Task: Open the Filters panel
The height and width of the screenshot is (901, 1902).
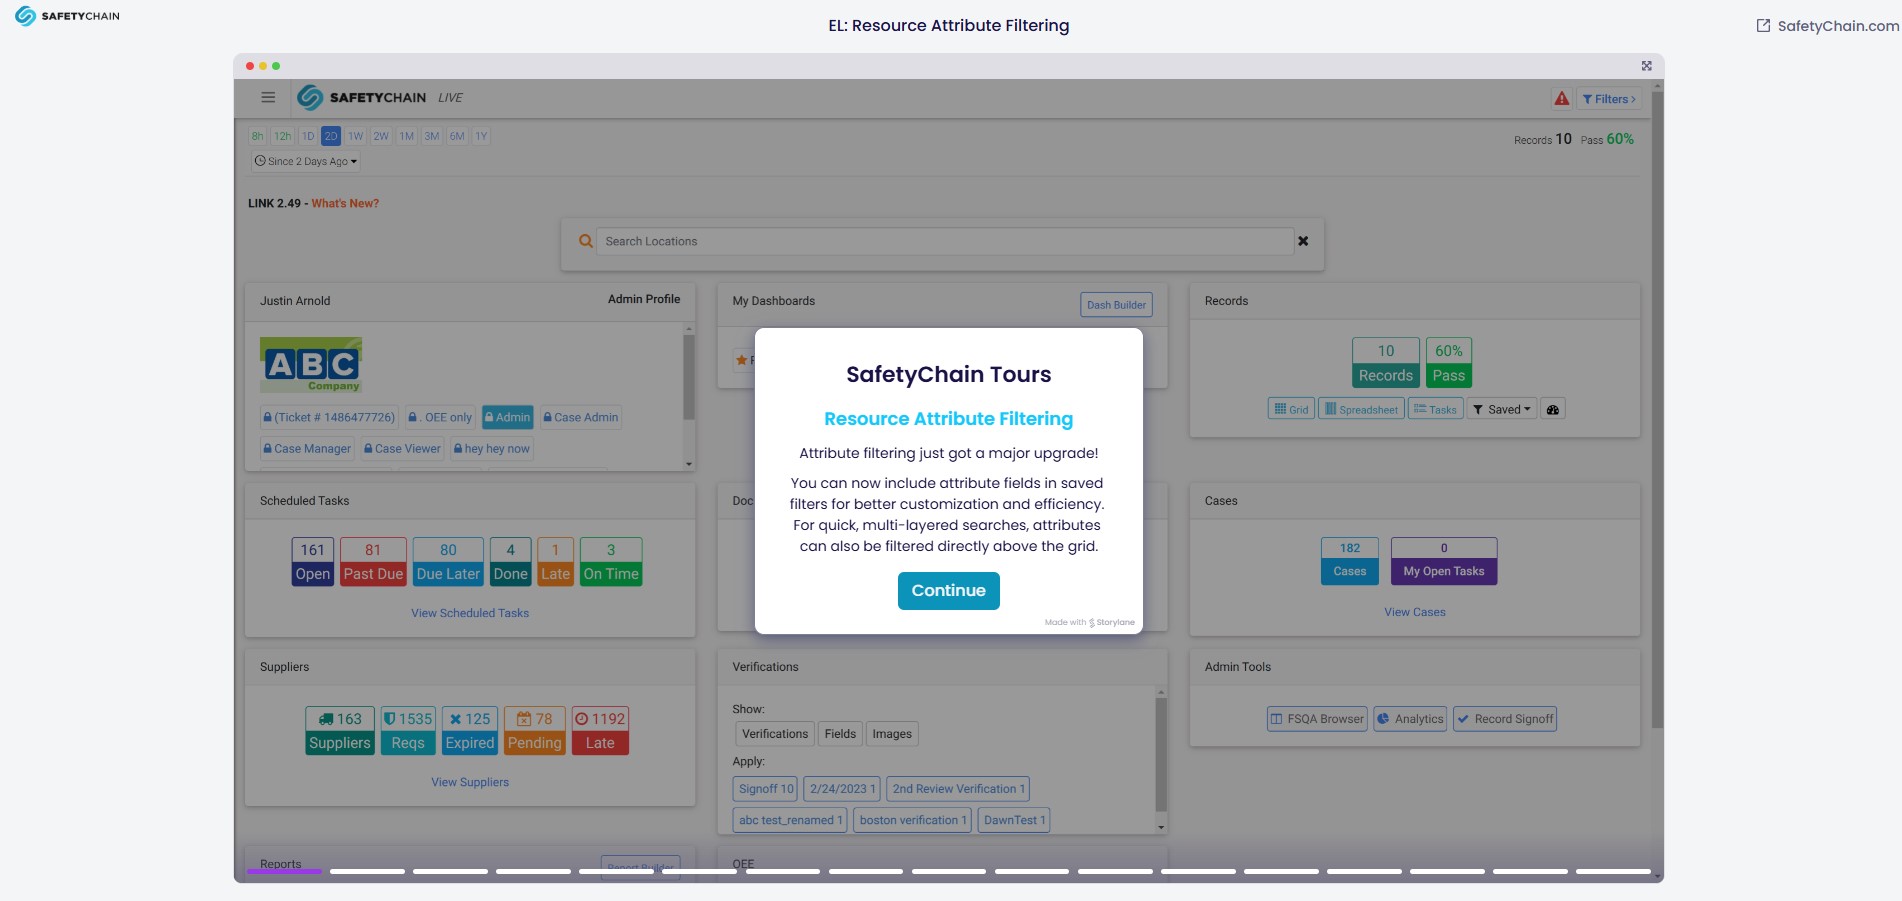Action: pos(1609,99)
